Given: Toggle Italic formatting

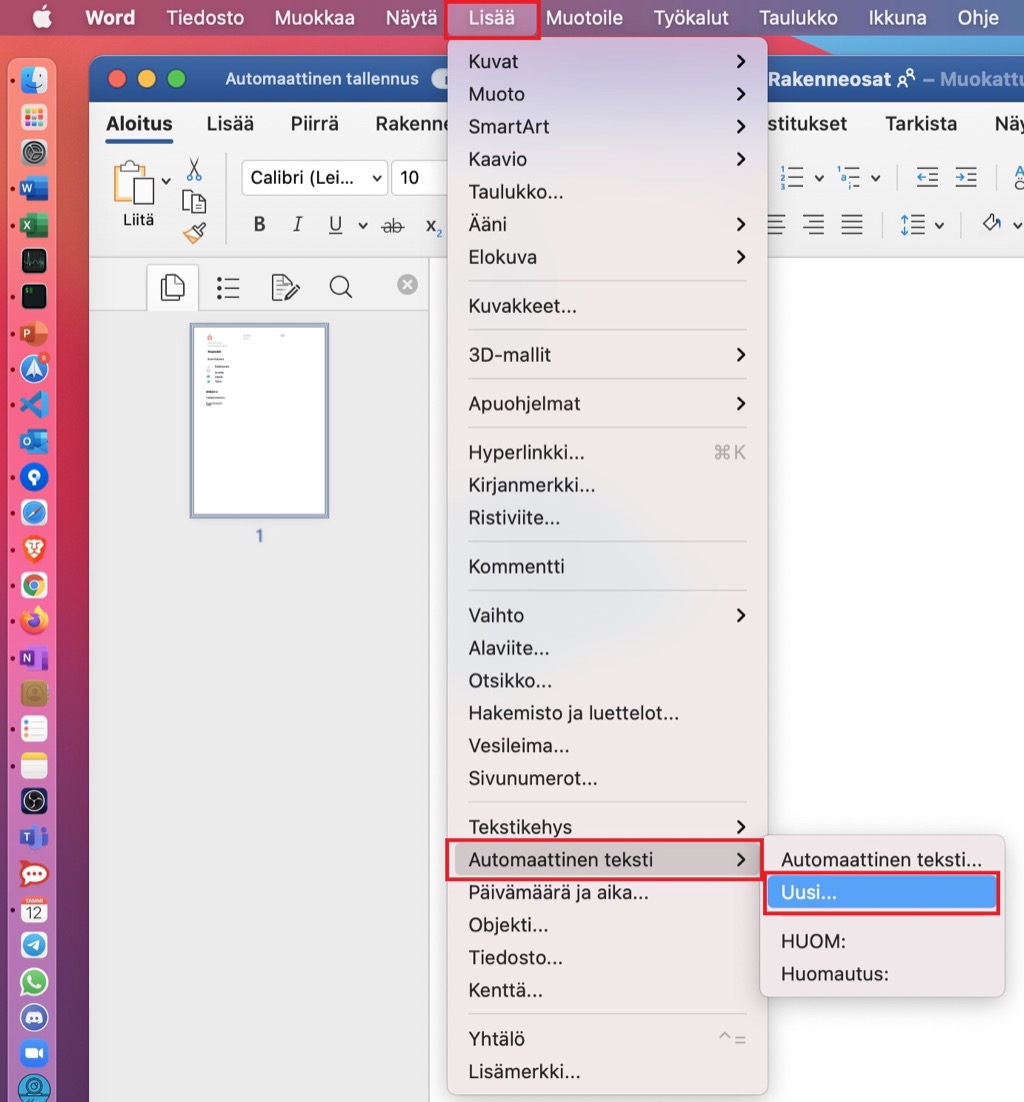Looking at the screenshot, I should coord(297,225).
